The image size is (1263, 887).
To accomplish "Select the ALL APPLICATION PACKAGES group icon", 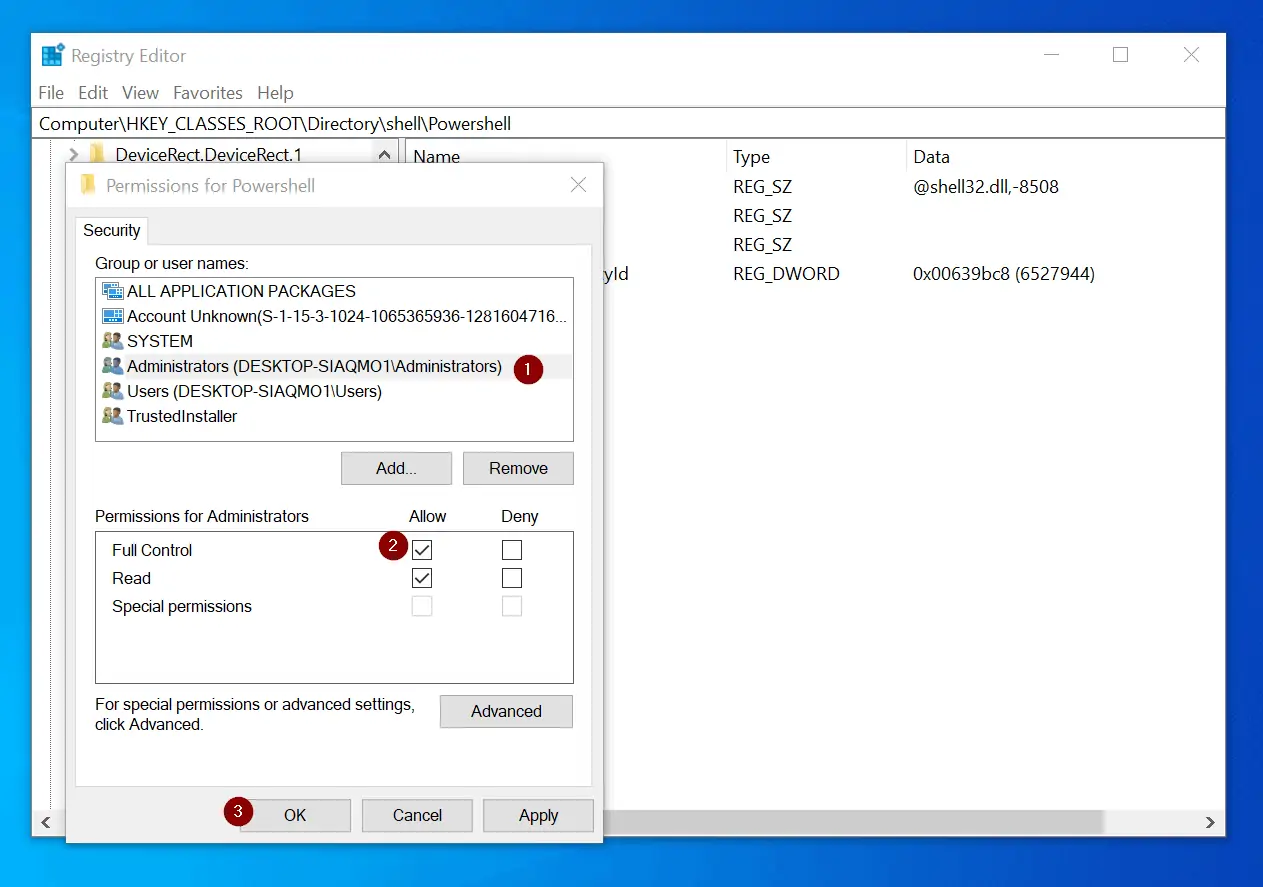I will point(112,291).
